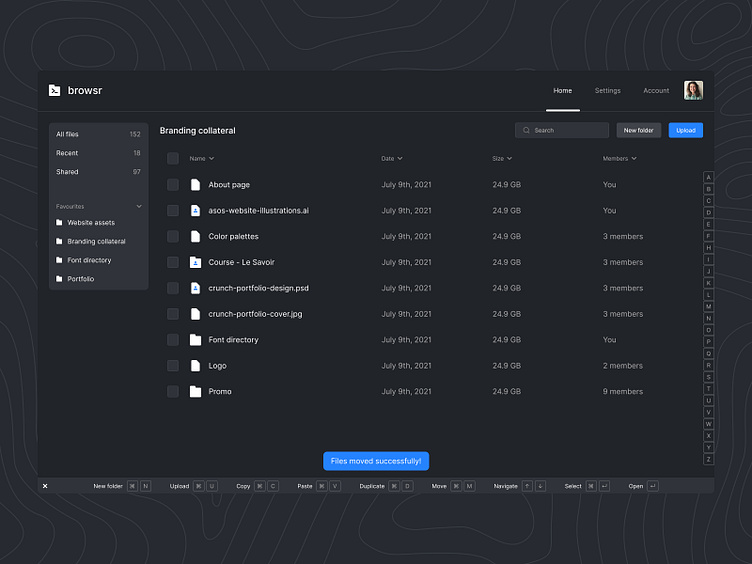The height and width of the screenshot is (564, 752).
Task: Collapse the Favourites section chevron
Action: click(x=139, y=207)
